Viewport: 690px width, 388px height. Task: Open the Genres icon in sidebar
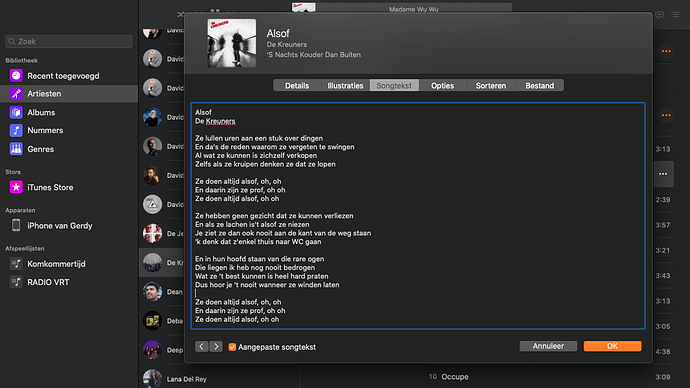(x=16, y=149)
